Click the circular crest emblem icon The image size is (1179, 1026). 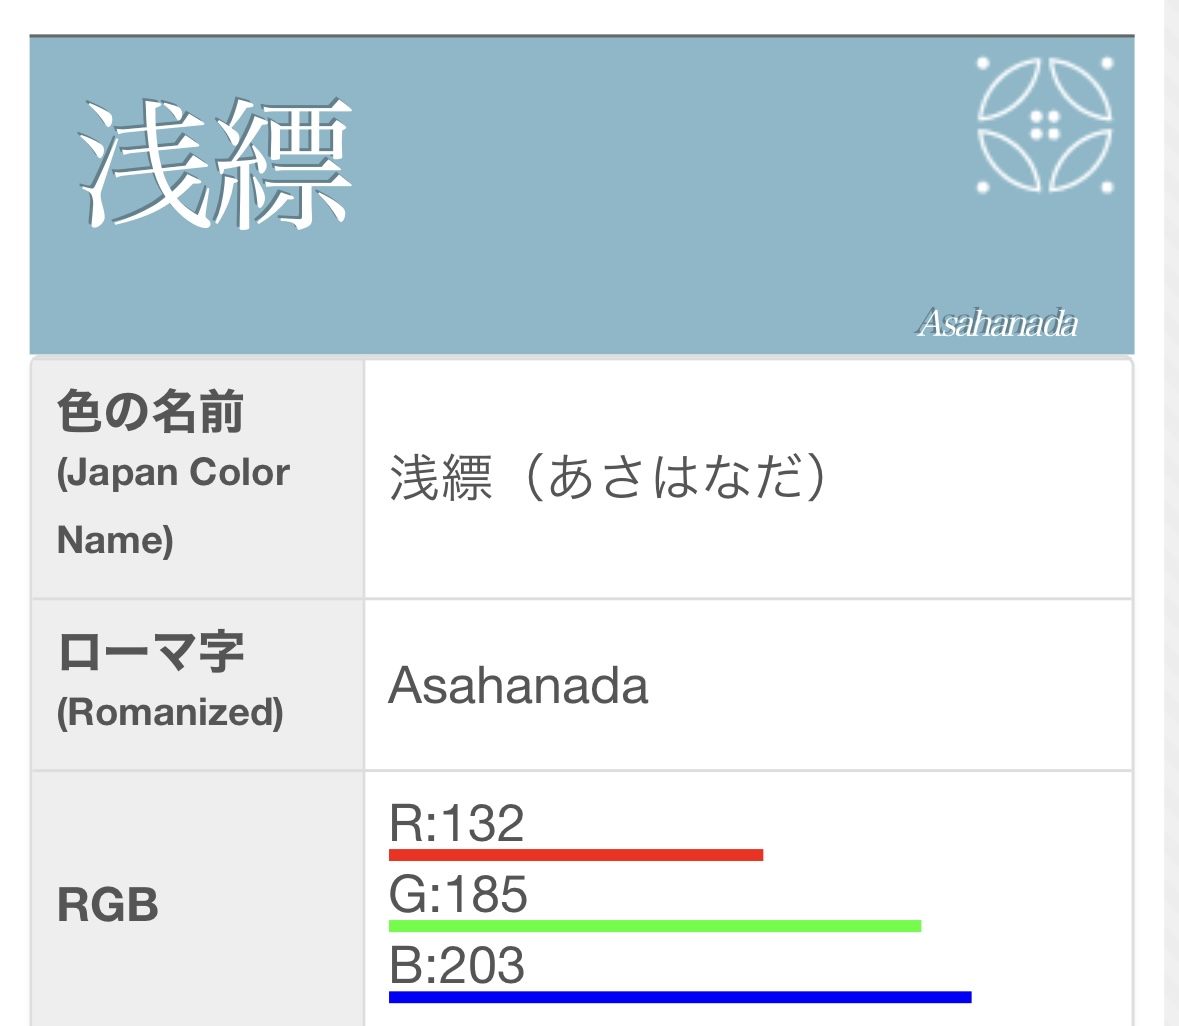(x=1044, y=125)
